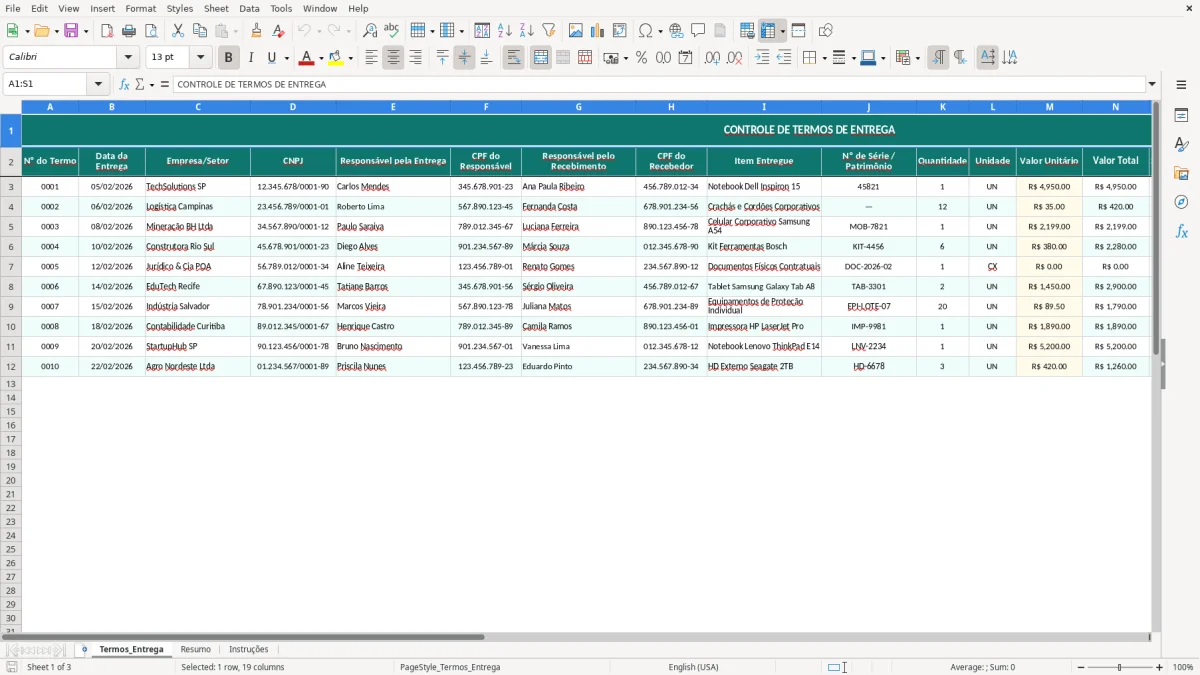Screen dimensions: 1200x675
Task: Add a decimal place
Action: click(712, 58)
